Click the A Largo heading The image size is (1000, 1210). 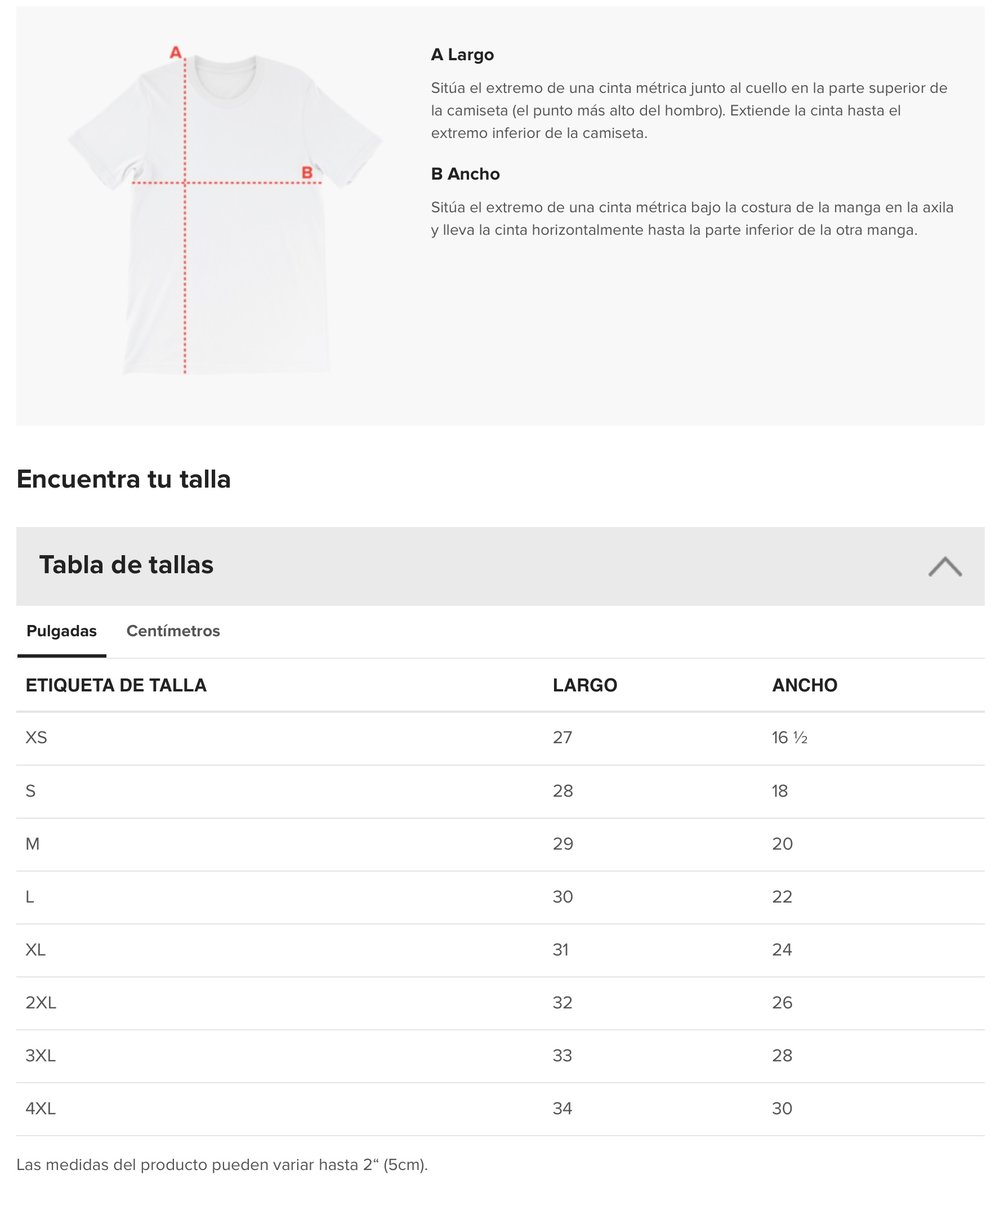click(462, 55)
